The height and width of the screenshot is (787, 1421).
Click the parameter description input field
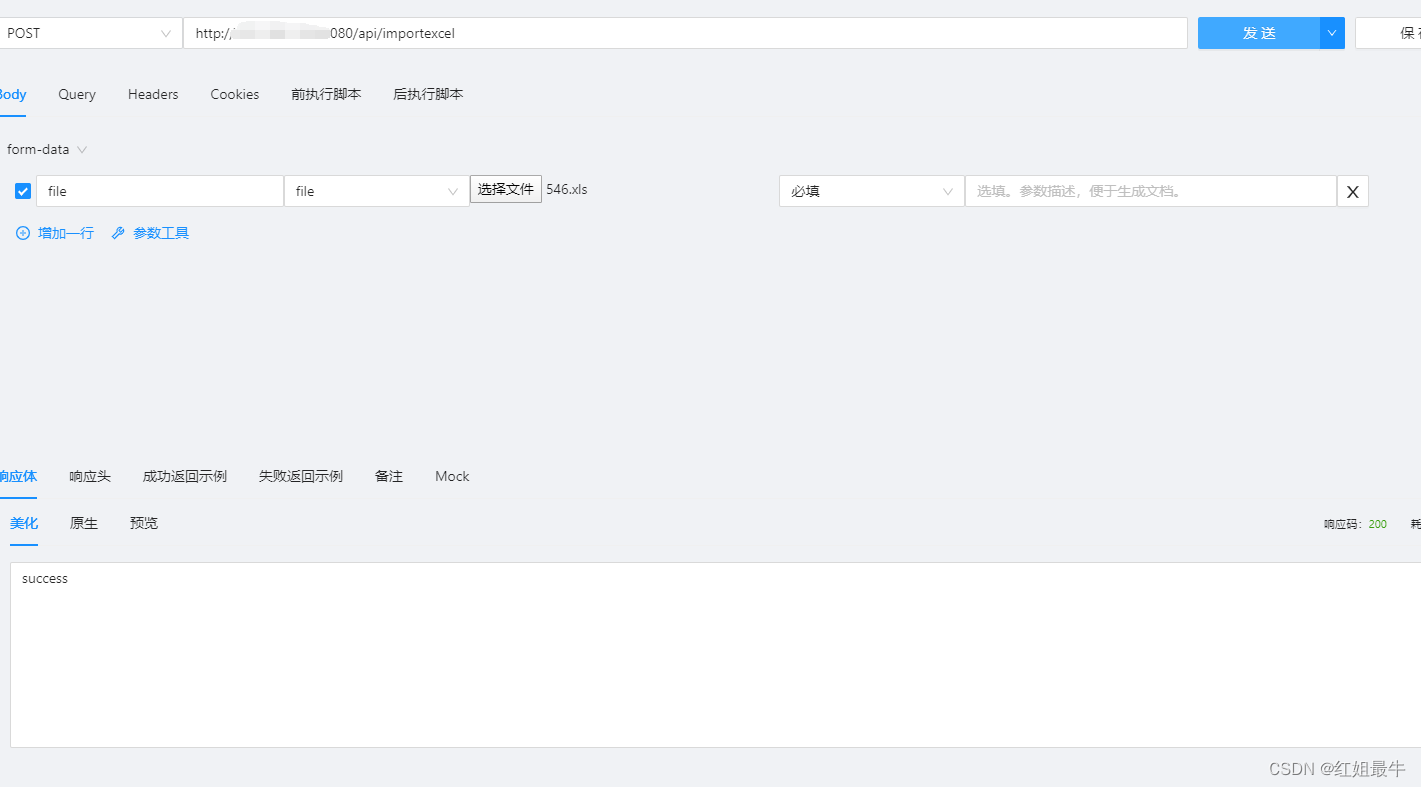click(x=1150, y=191)
